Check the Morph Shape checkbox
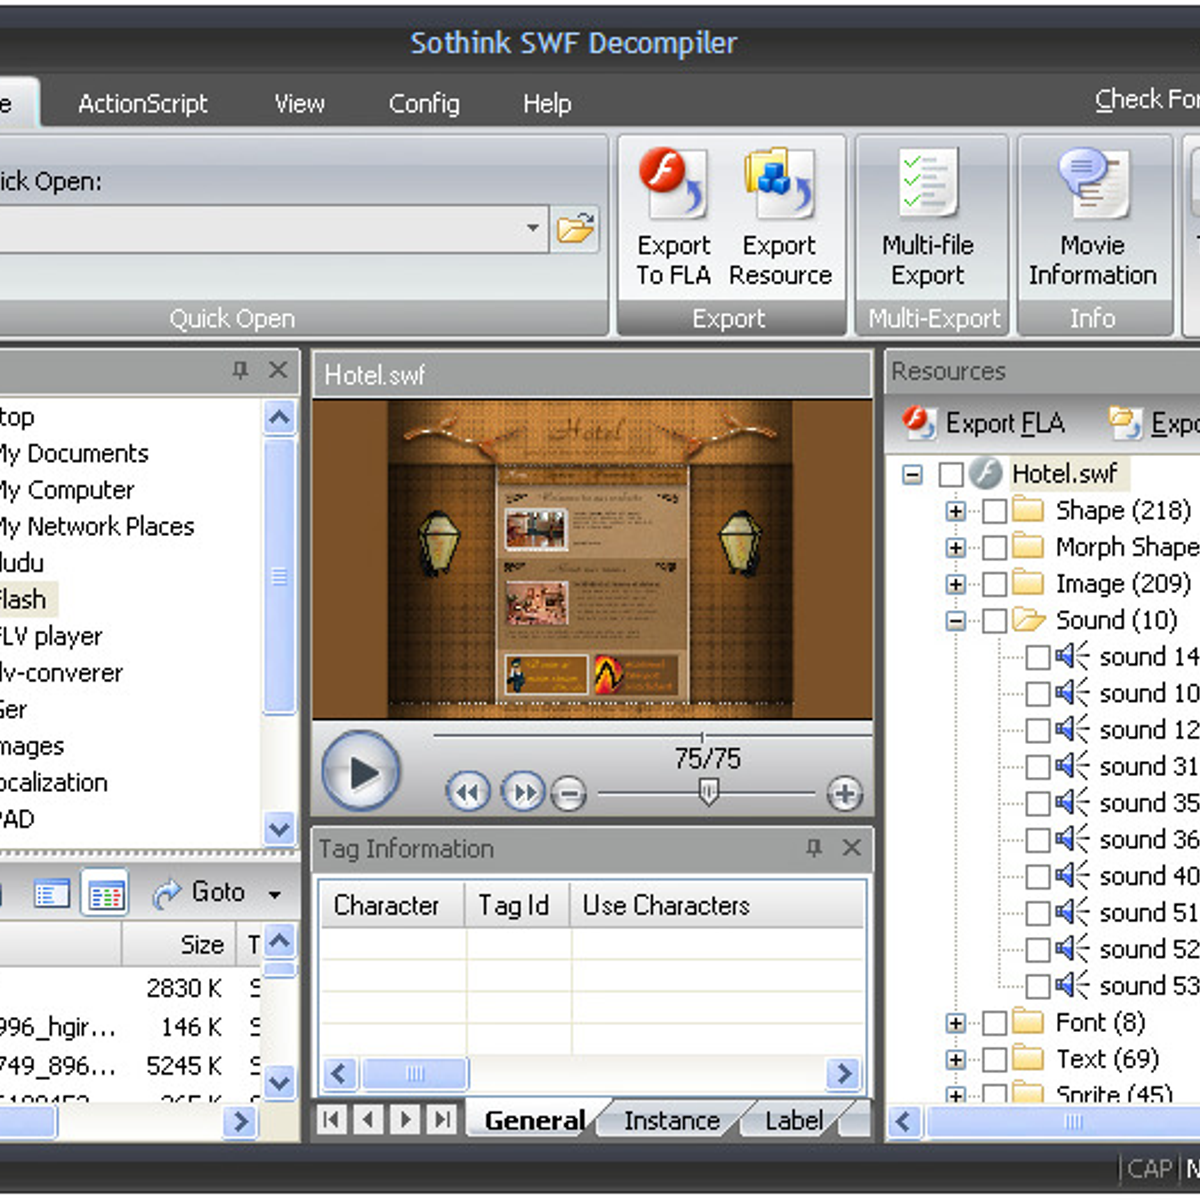The height and width of the screenshot is (1200, 1200). click(x=994, y=547)
